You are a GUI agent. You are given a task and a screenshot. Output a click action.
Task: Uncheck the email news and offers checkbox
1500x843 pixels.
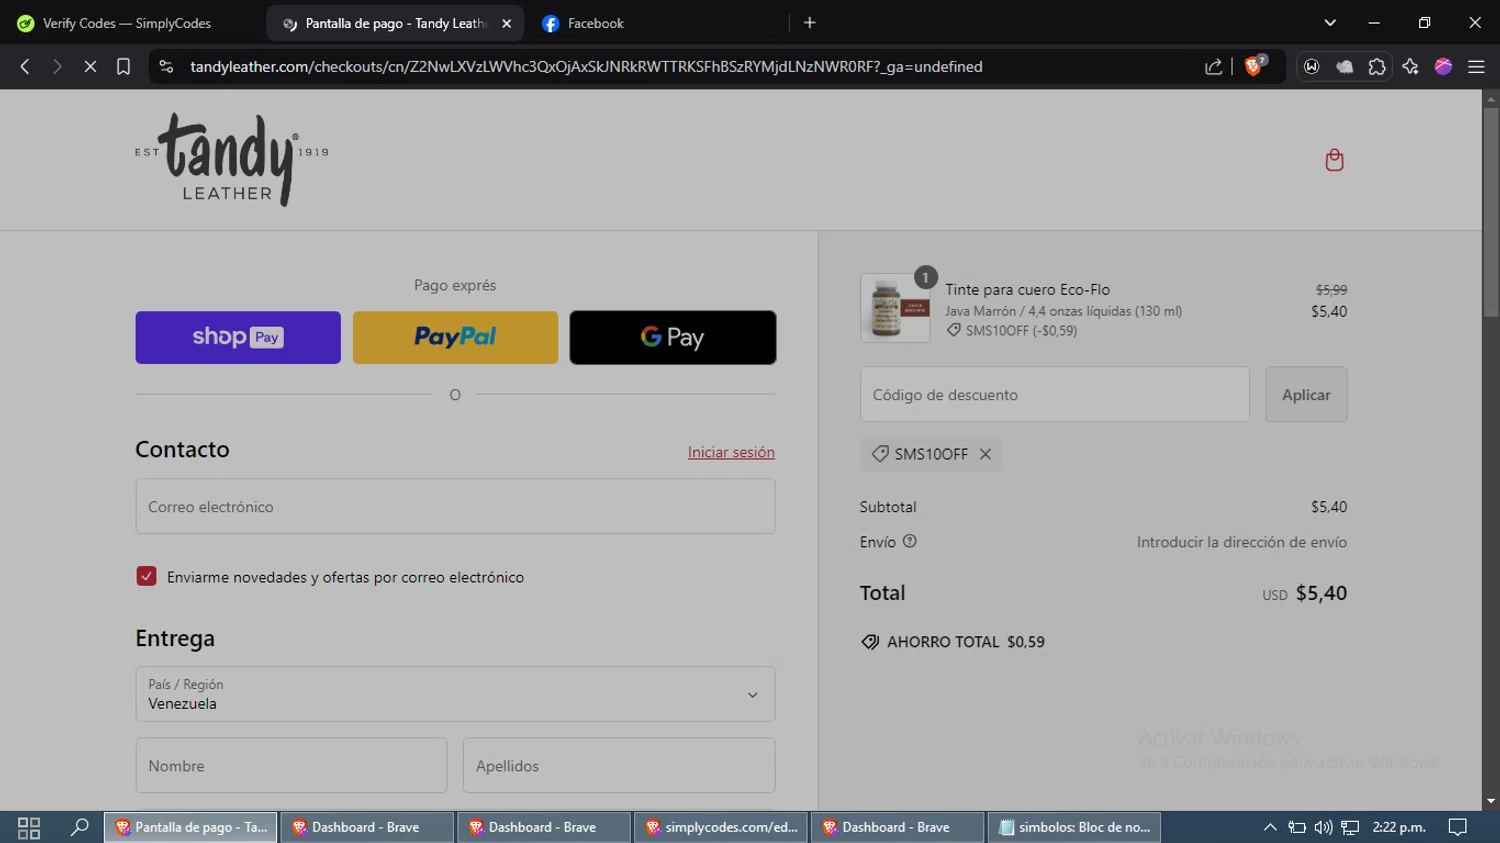[146, 576]
